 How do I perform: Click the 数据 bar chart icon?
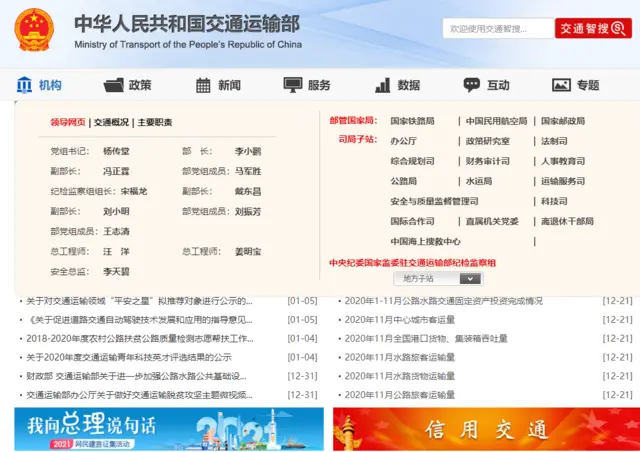[x=382, y=85]
